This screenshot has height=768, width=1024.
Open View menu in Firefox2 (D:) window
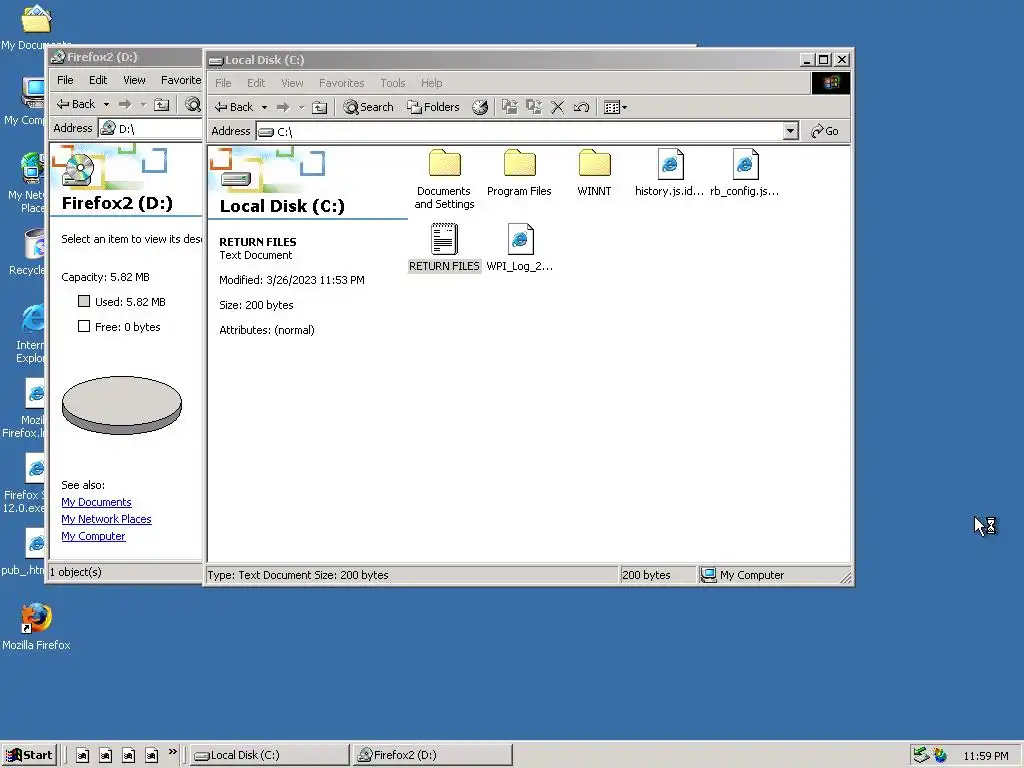click(x=134, y=80)
